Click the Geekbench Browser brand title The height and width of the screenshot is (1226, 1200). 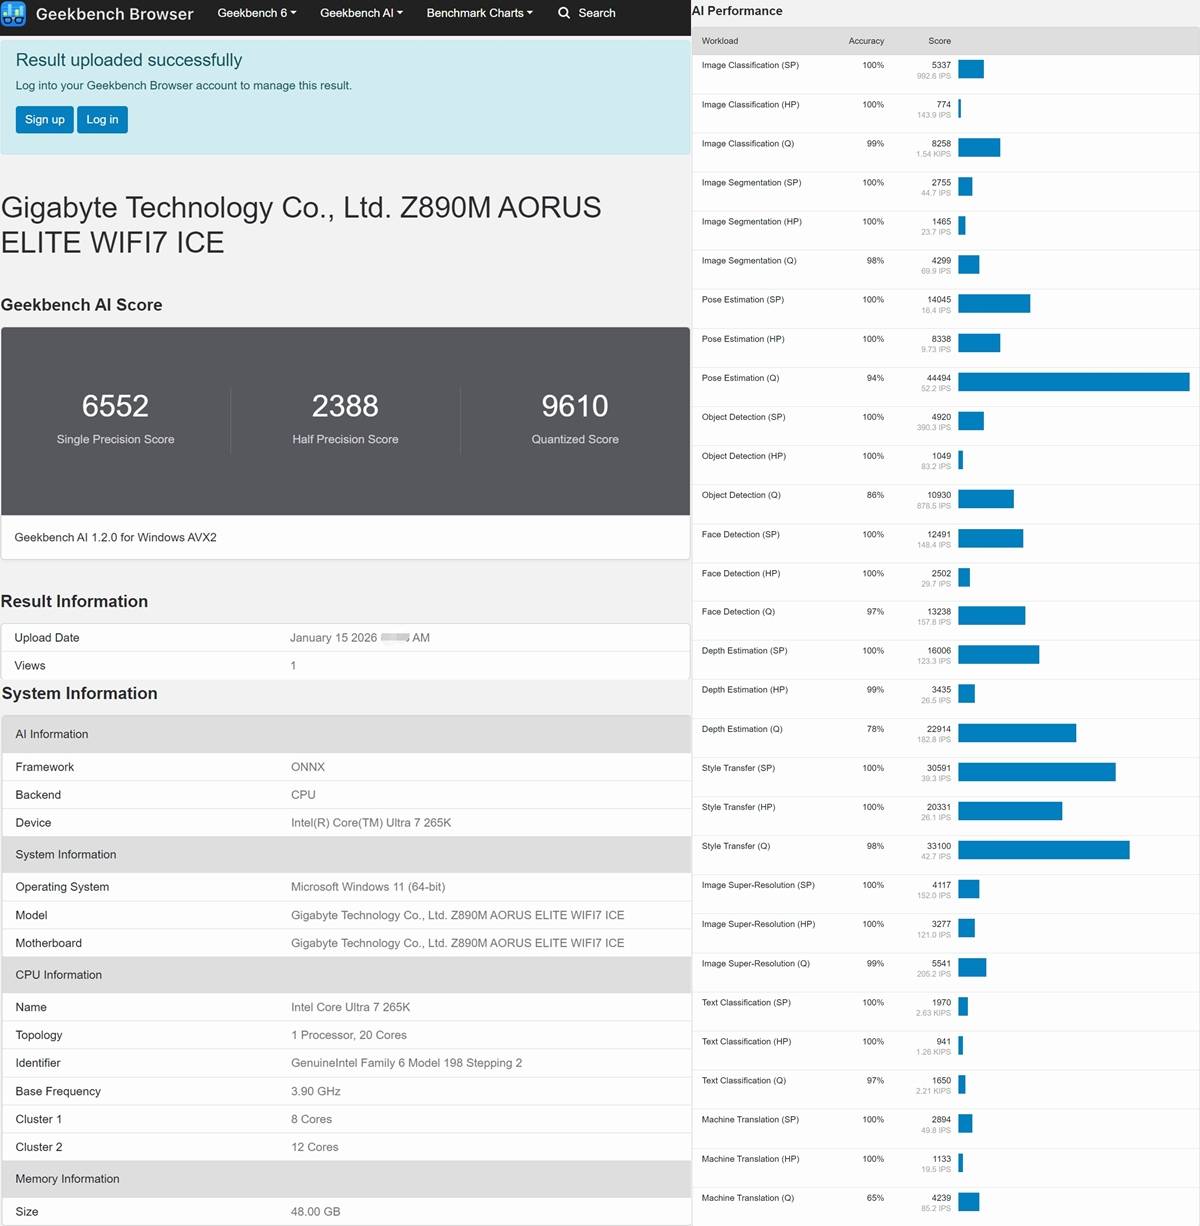(x=114, y=14)
